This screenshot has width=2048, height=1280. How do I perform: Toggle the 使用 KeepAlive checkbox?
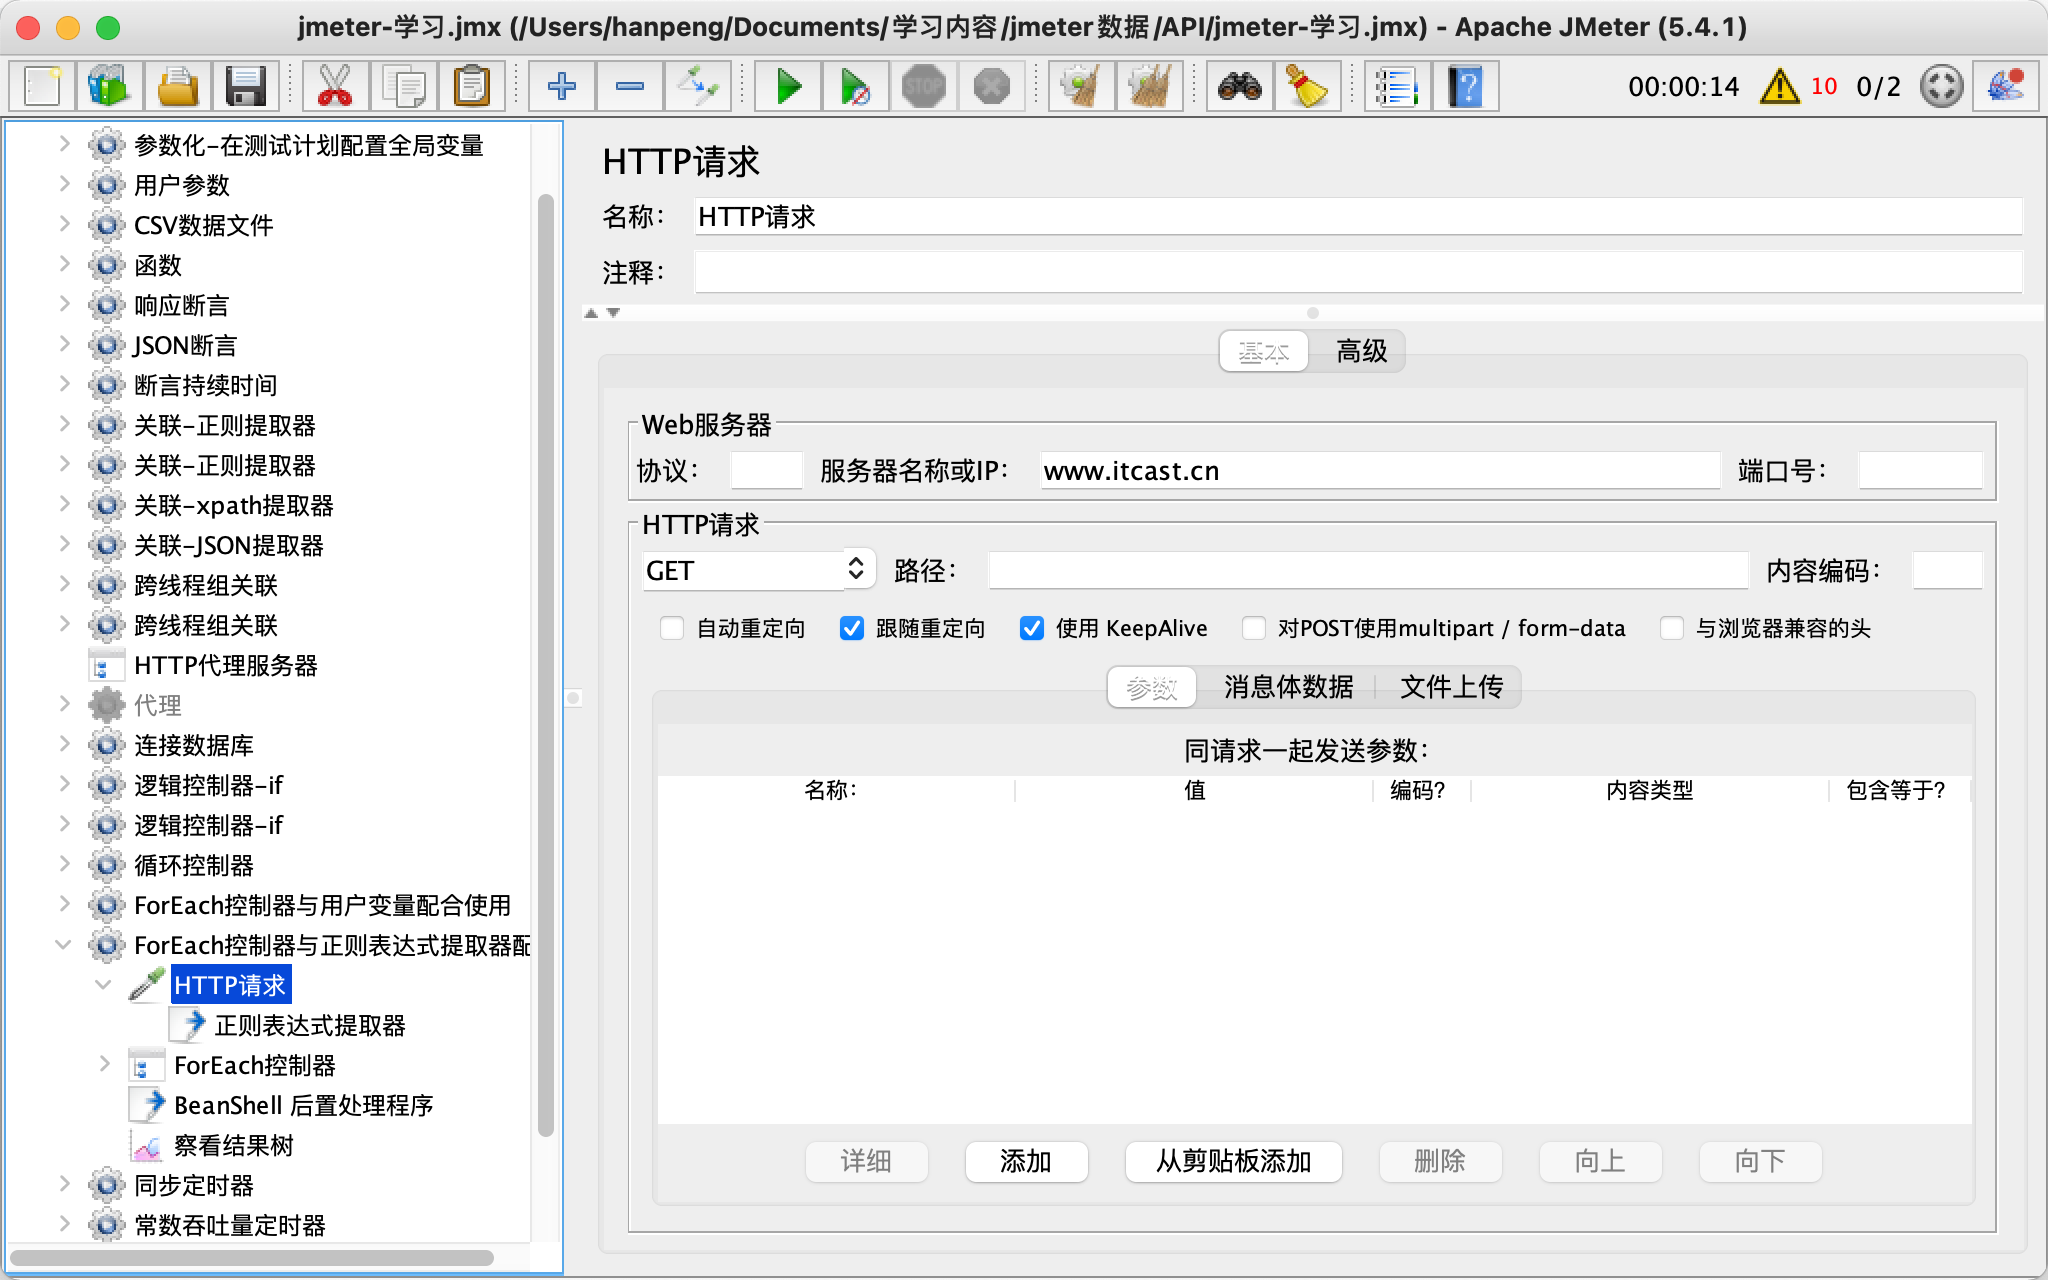tap(1032, 628)
